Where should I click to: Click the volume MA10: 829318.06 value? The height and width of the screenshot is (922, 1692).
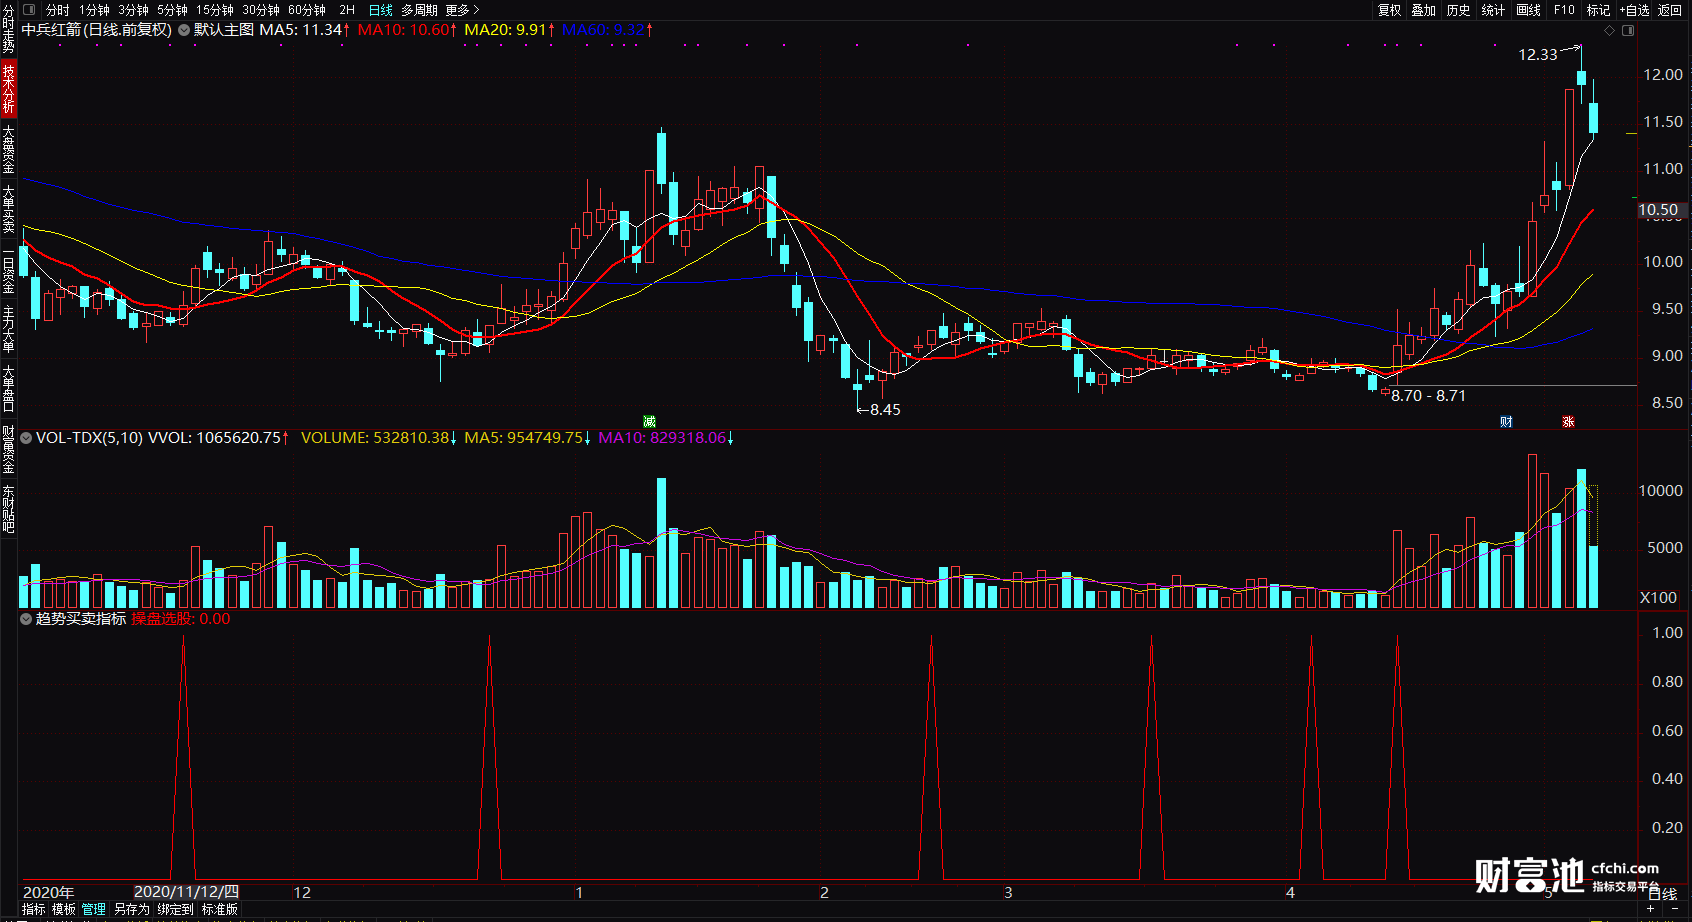coord(666,438)
